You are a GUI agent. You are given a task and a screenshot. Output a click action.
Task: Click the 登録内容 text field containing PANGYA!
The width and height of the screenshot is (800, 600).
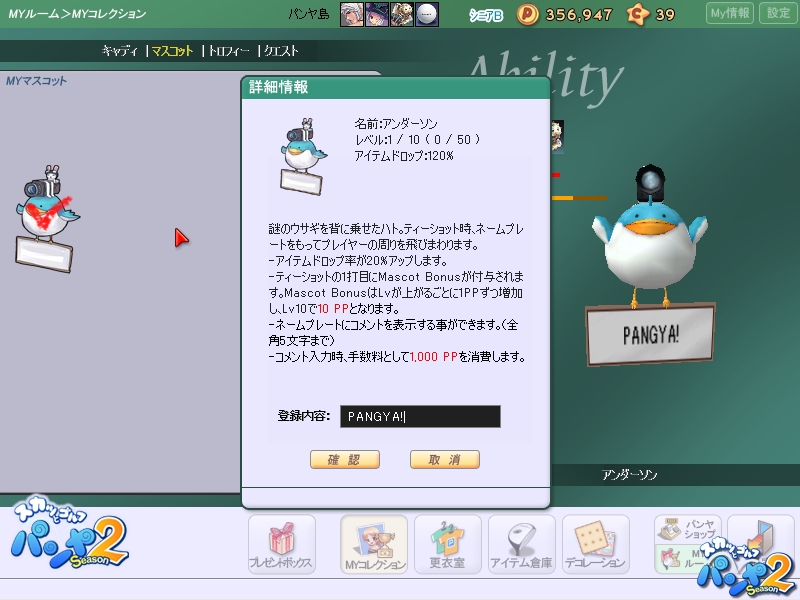tap(420, 416)
